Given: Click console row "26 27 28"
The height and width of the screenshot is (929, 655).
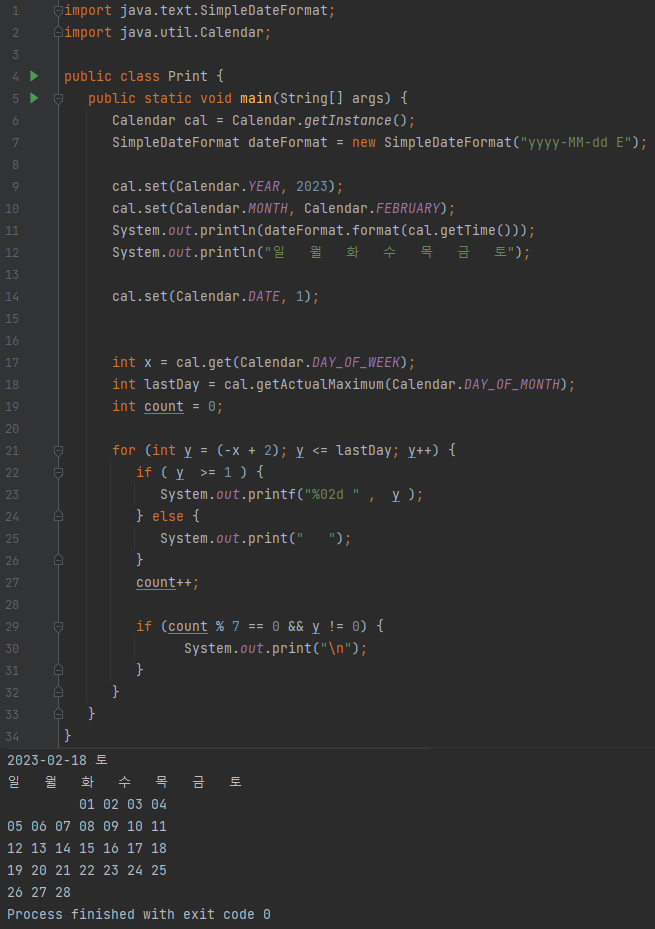Looking at the screenshot, I should (39, 892).
